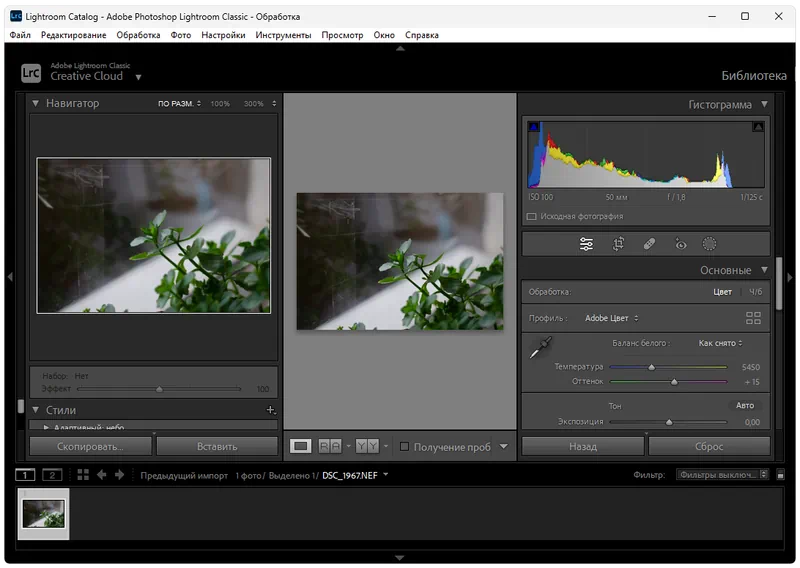The image size is (800, 568).
Task: Open the Фильтры выключ. filter dropdown
Action: click(722, 475)
